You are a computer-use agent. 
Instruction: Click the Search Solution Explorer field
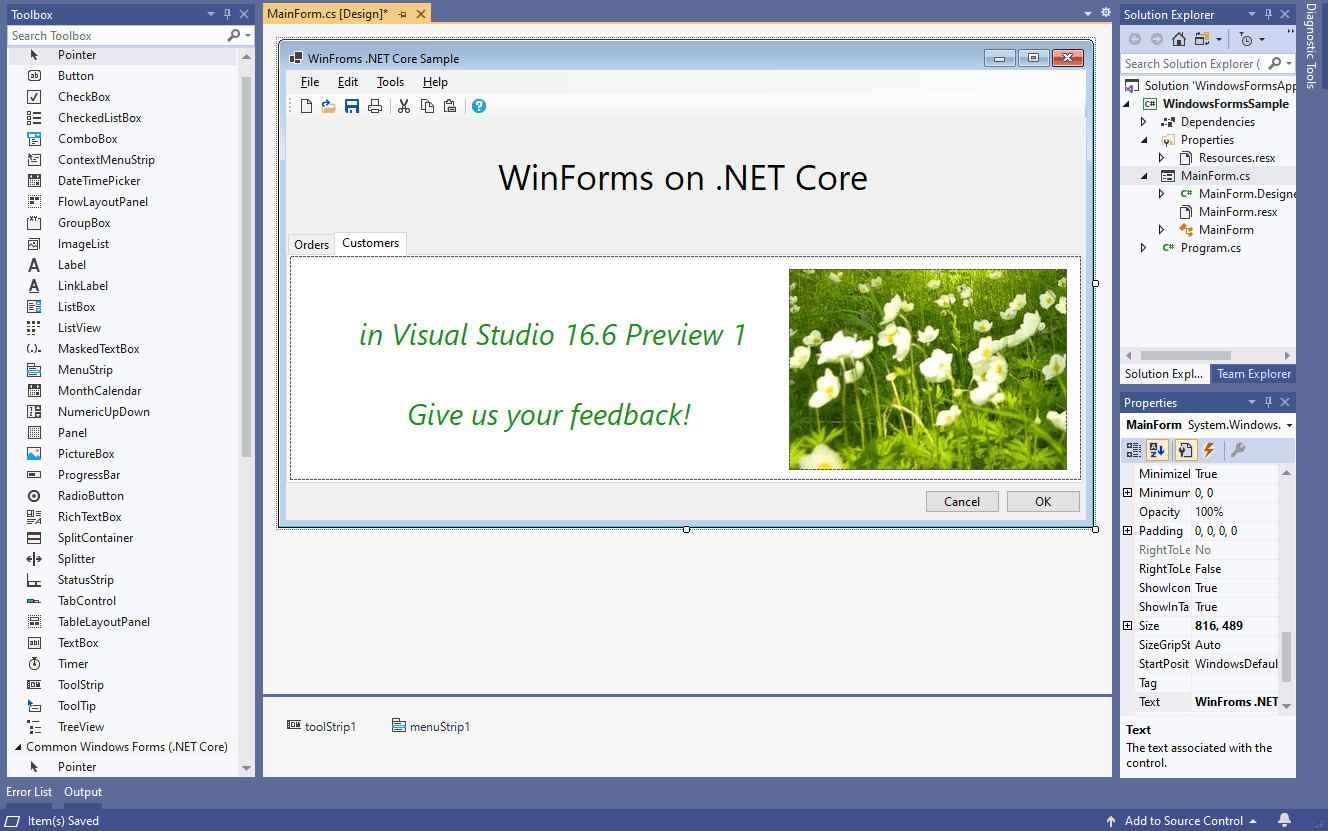(1195, 64)
